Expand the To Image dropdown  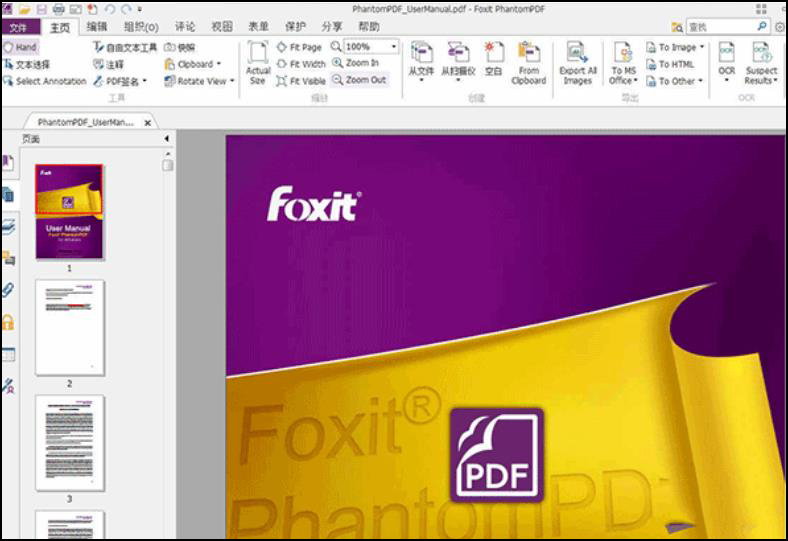click(x=702, y=47)
